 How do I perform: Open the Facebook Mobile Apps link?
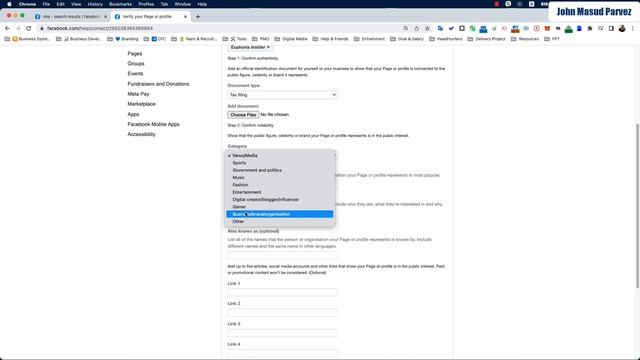153,124
